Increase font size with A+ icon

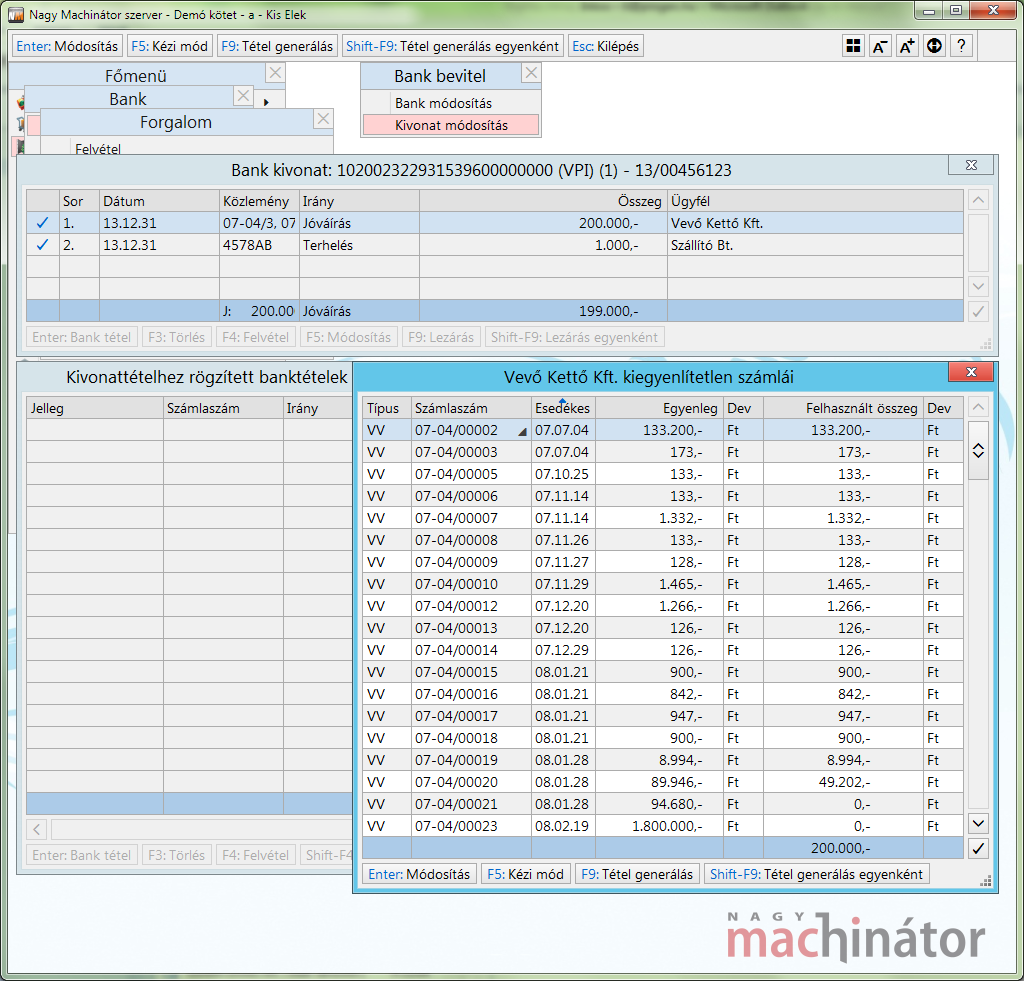(x=907, y=46)
